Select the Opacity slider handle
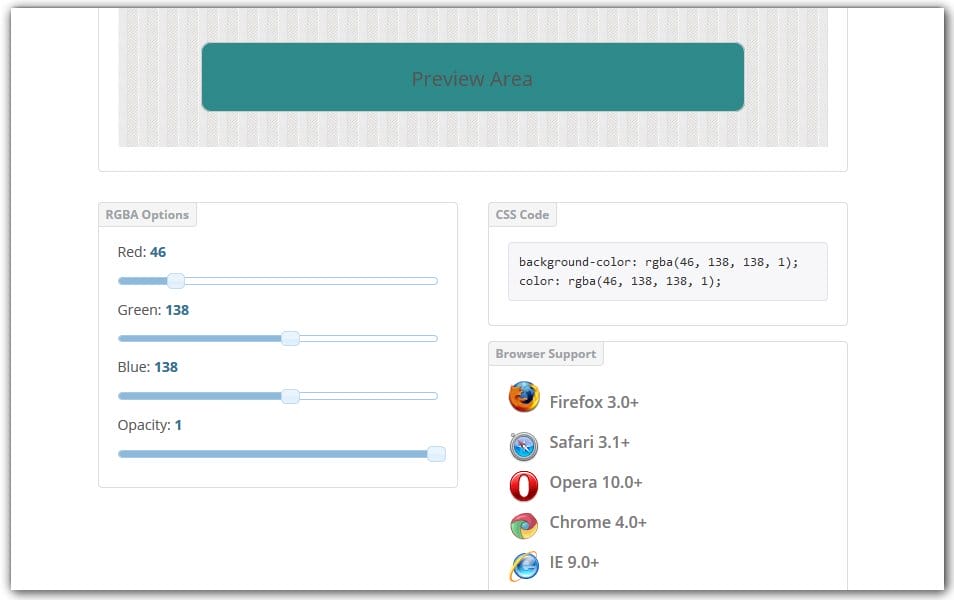 436,454
